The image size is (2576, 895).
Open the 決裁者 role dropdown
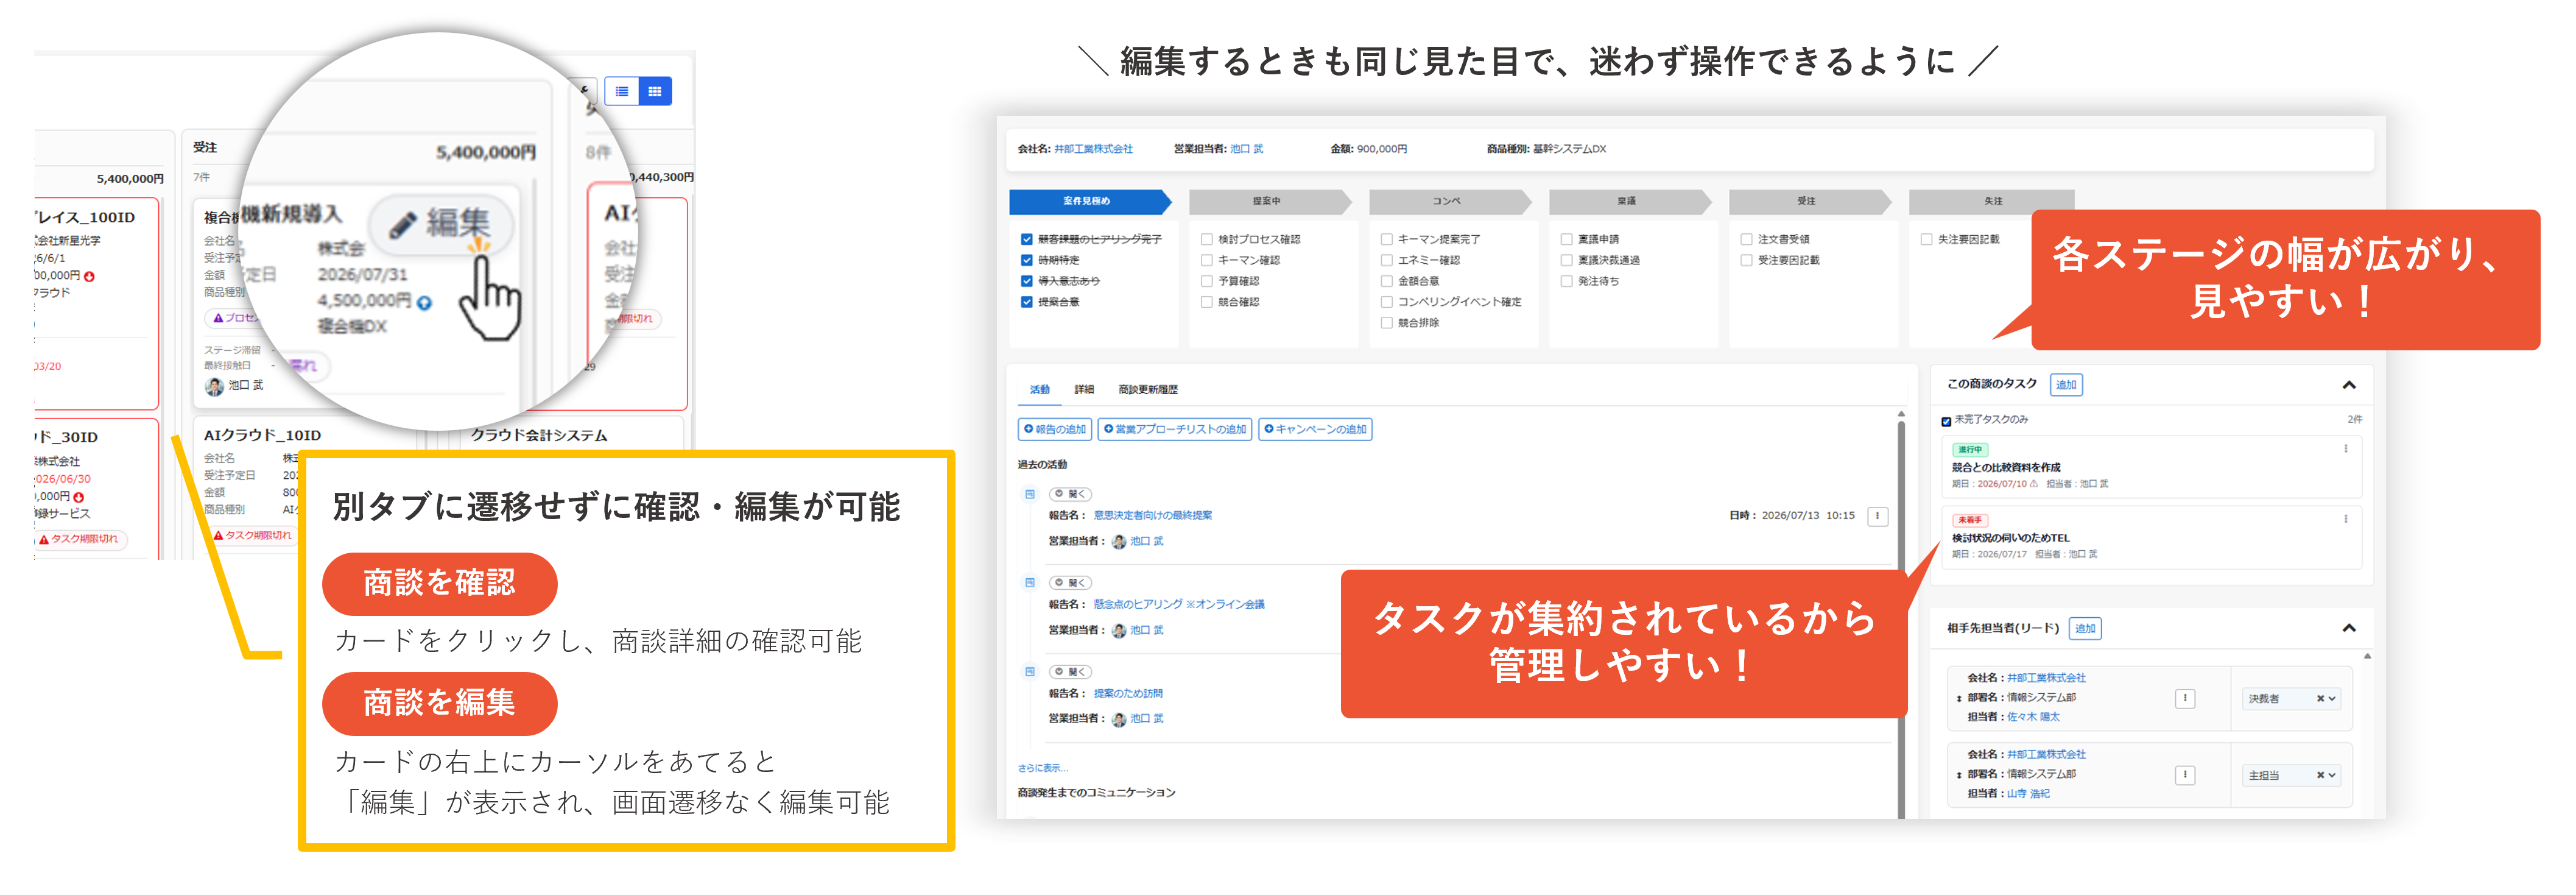click(x=2291, y=699)
